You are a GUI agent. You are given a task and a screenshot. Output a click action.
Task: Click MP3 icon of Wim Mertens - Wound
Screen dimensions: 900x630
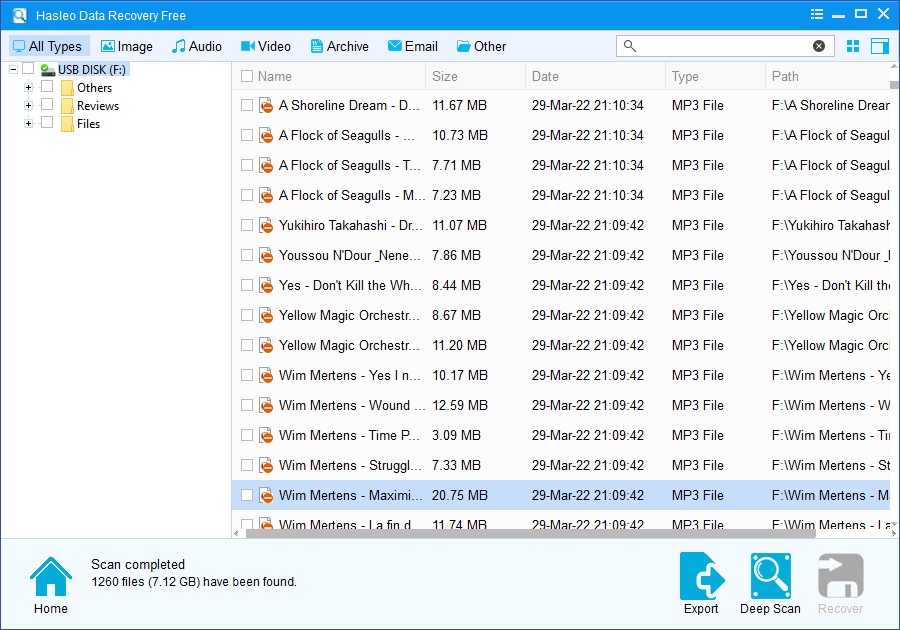tap(266, 405)
